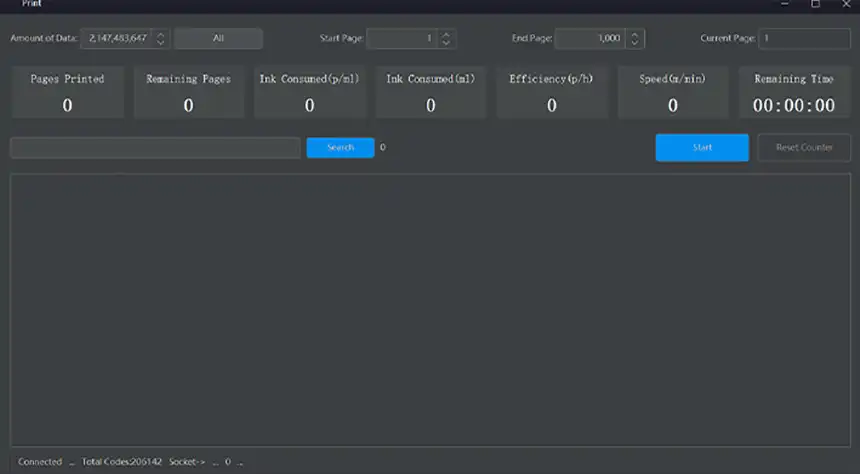The image size is (860, 474).
Task: Click the Start Page up arrow
Action: point(446,34)
